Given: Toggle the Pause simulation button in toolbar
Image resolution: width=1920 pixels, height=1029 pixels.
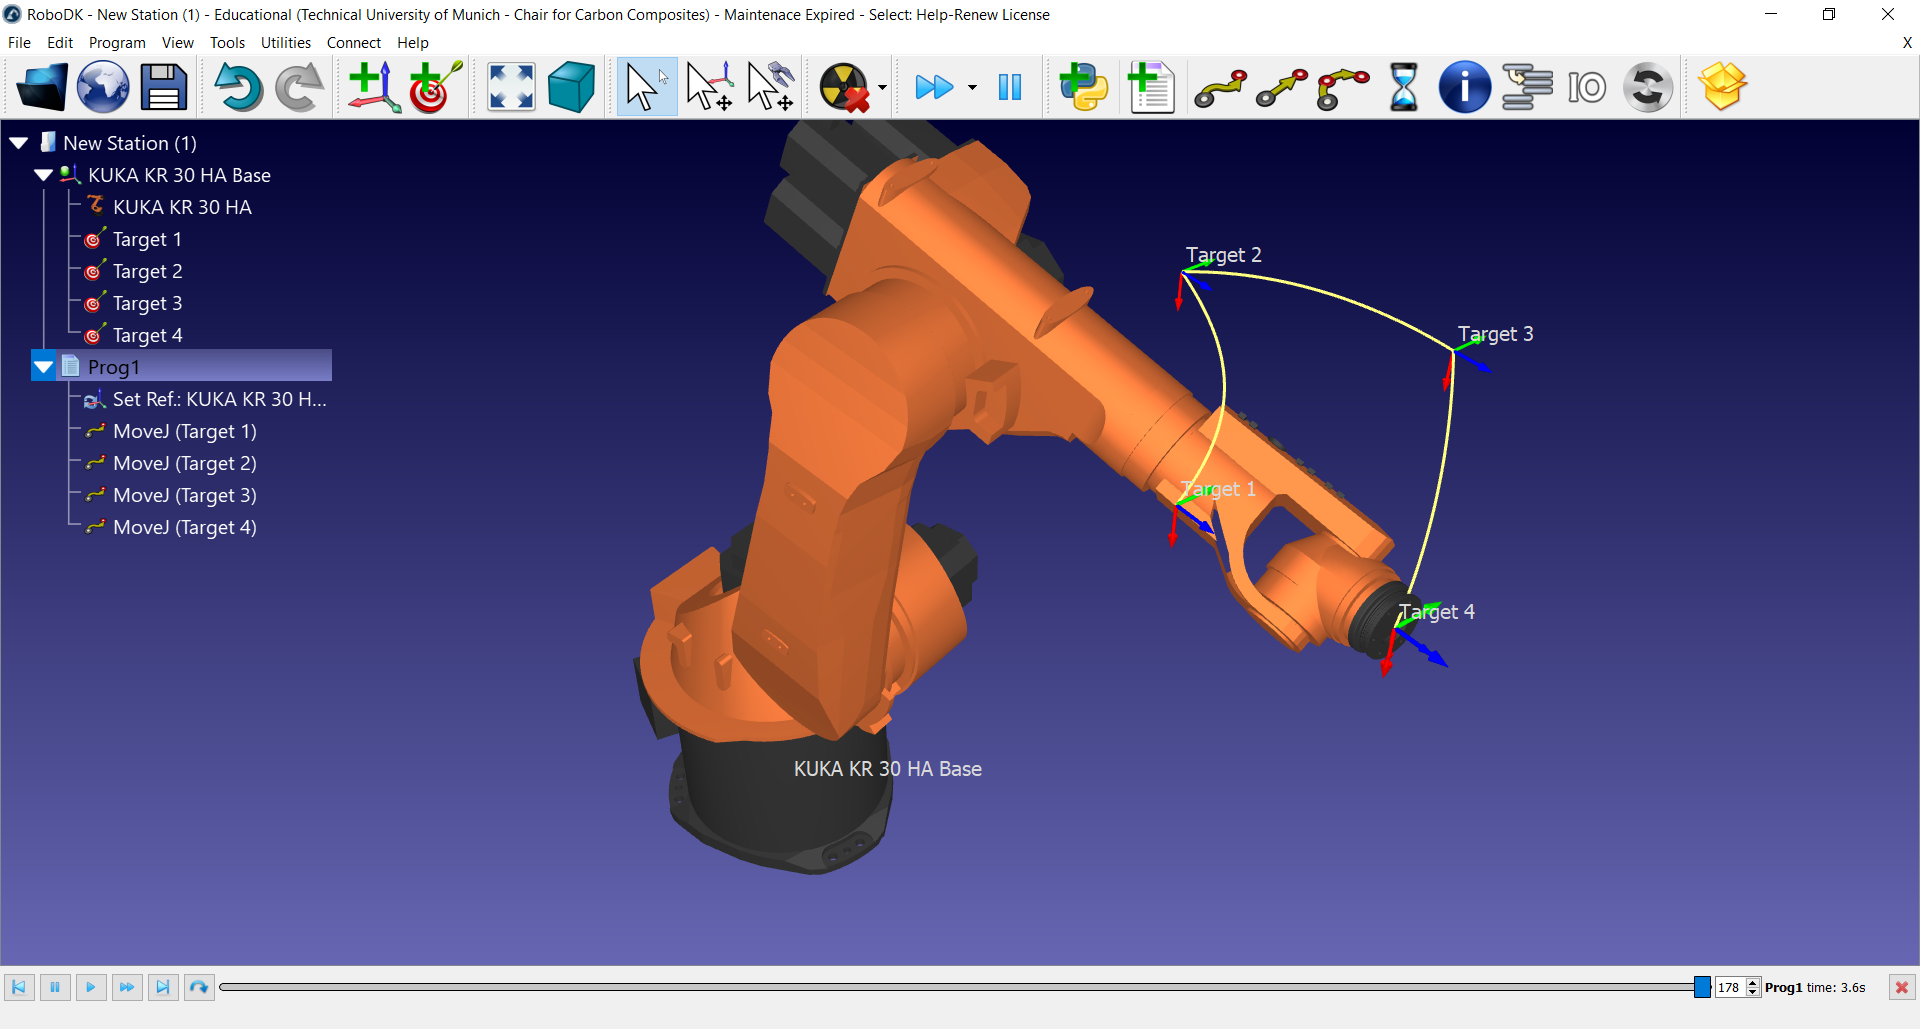Looking at the screenshot, I should 1010,87.
